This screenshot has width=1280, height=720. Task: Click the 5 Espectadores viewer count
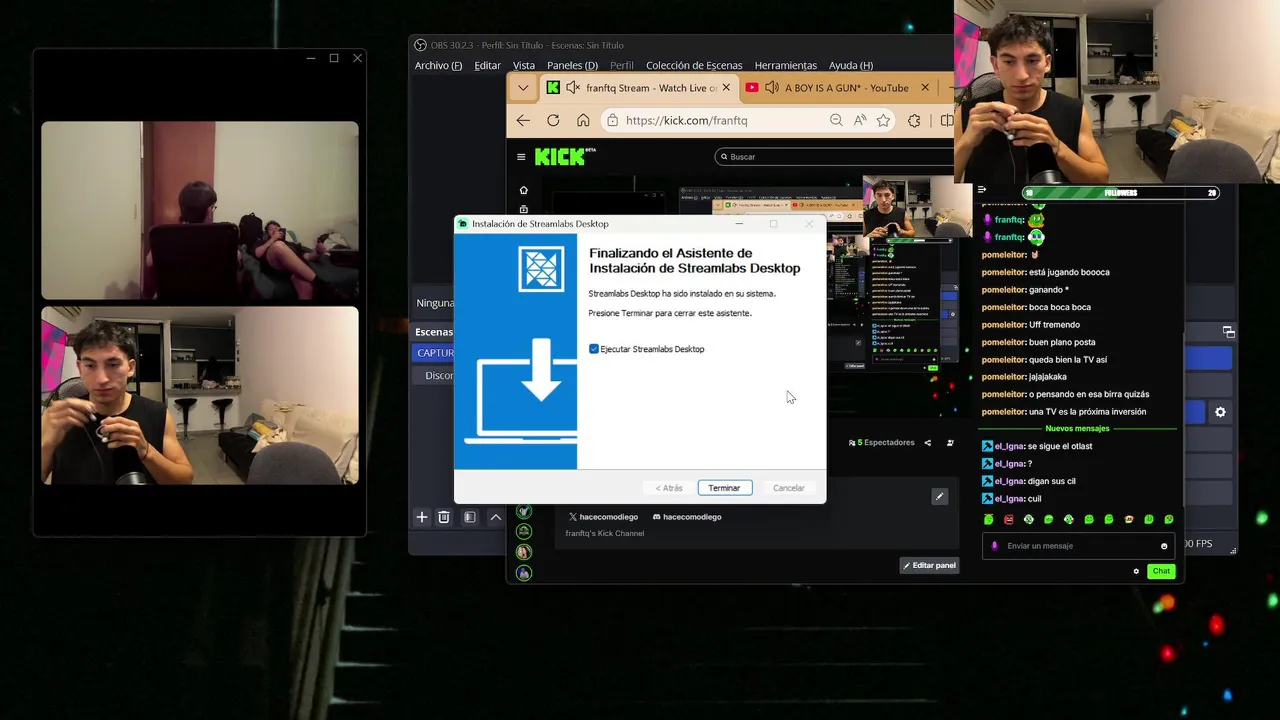click(881, 443)
